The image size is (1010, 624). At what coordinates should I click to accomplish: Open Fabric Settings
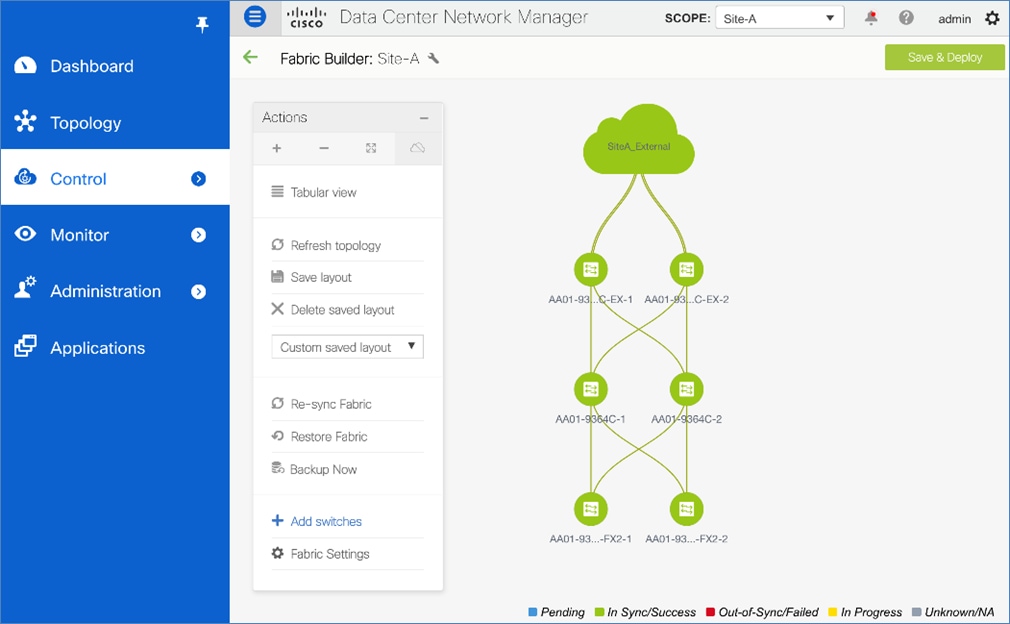pyautogui.click(x=320, y=554)
